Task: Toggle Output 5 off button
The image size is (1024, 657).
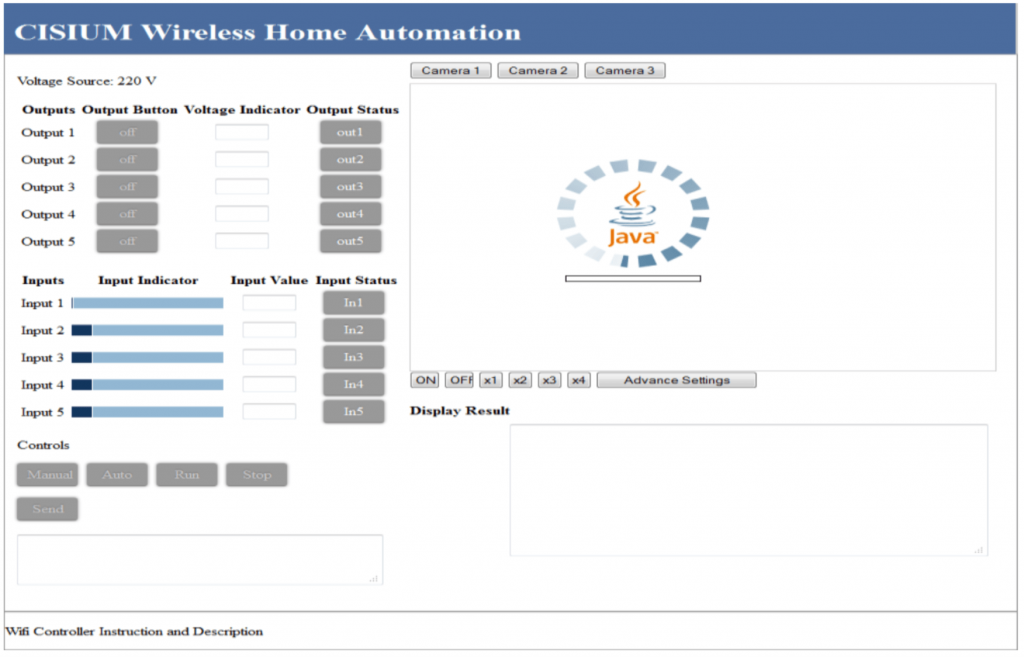Action: tap(127, 242)
